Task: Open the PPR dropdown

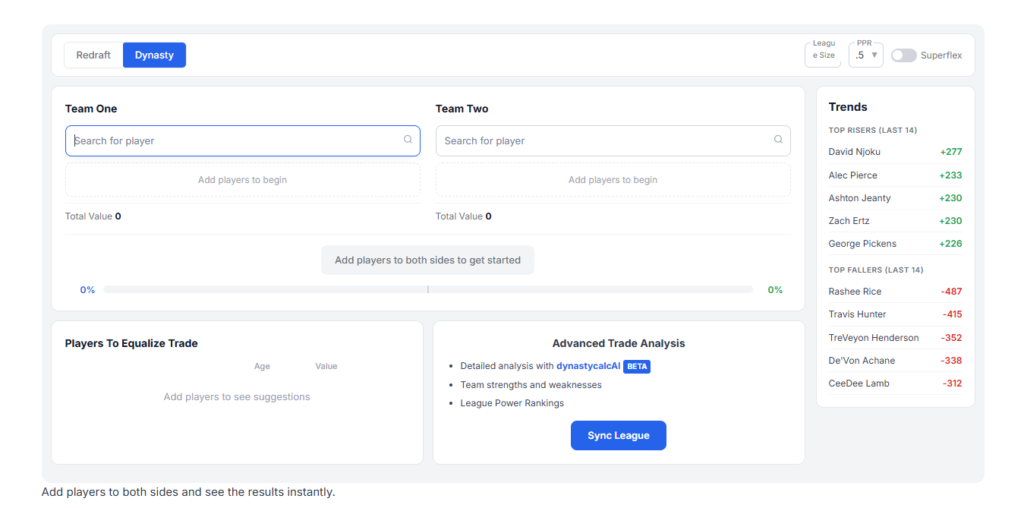Action: click(865, 55)
